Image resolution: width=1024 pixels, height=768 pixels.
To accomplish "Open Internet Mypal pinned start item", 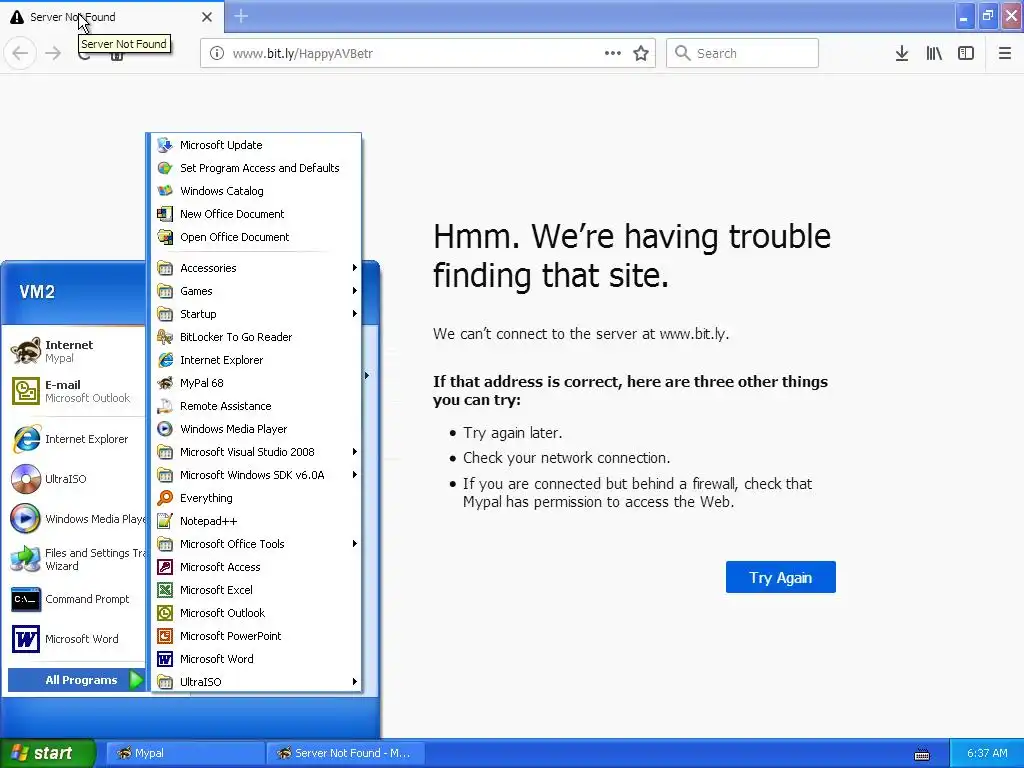I will click(76, 351).
